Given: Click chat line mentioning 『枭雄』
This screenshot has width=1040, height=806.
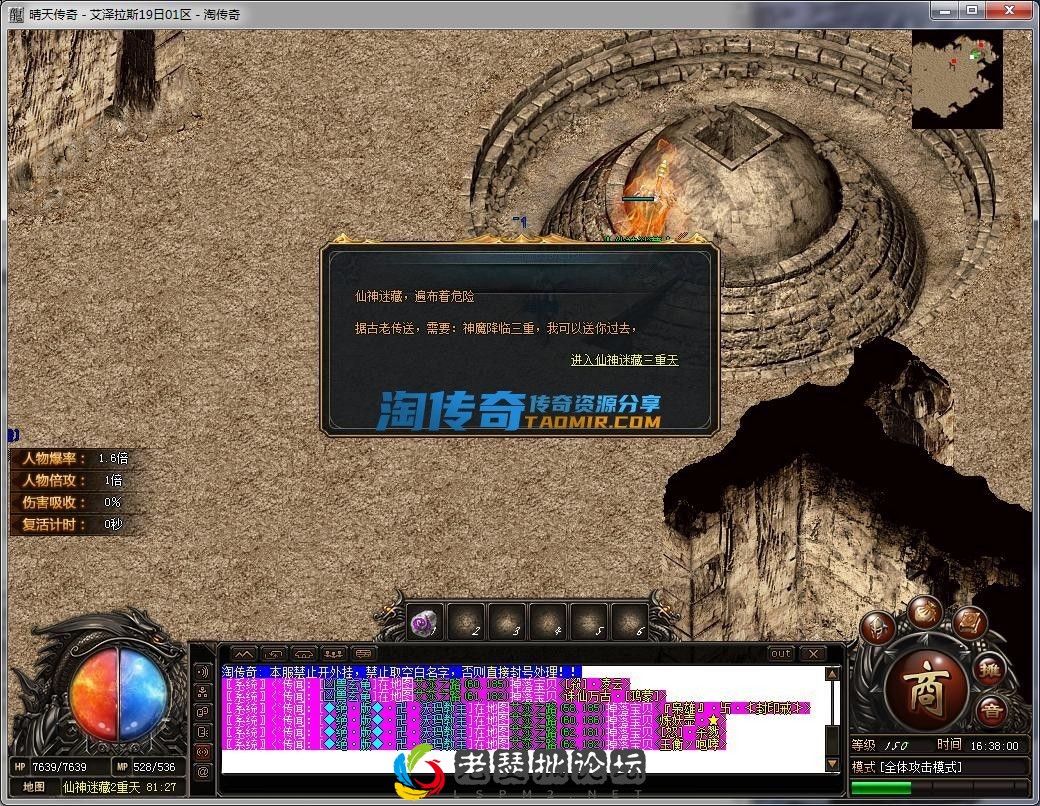Looking at the screenshot, I should pyautogui.click(x=516, y=708).
